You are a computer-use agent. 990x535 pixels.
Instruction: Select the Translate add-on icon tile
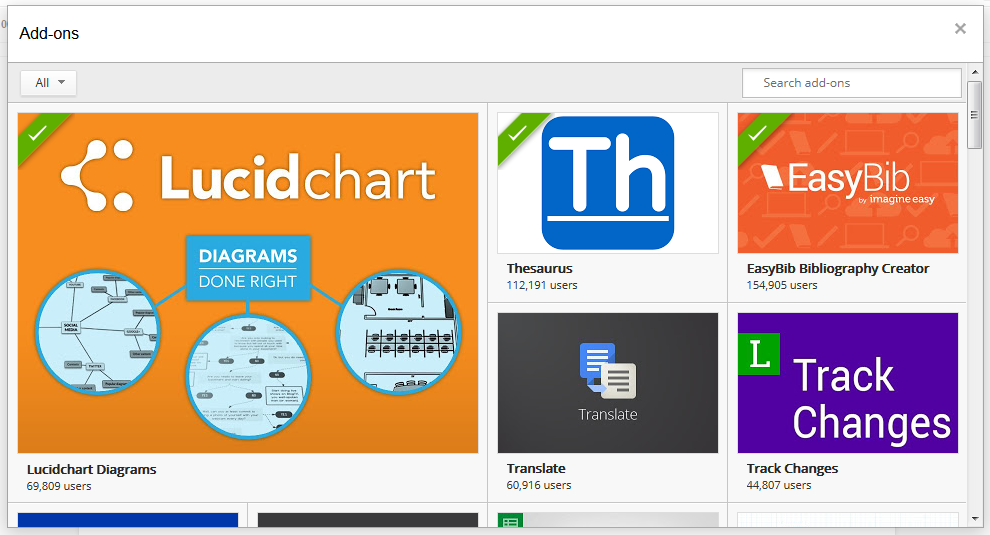[x=608, y=383]
